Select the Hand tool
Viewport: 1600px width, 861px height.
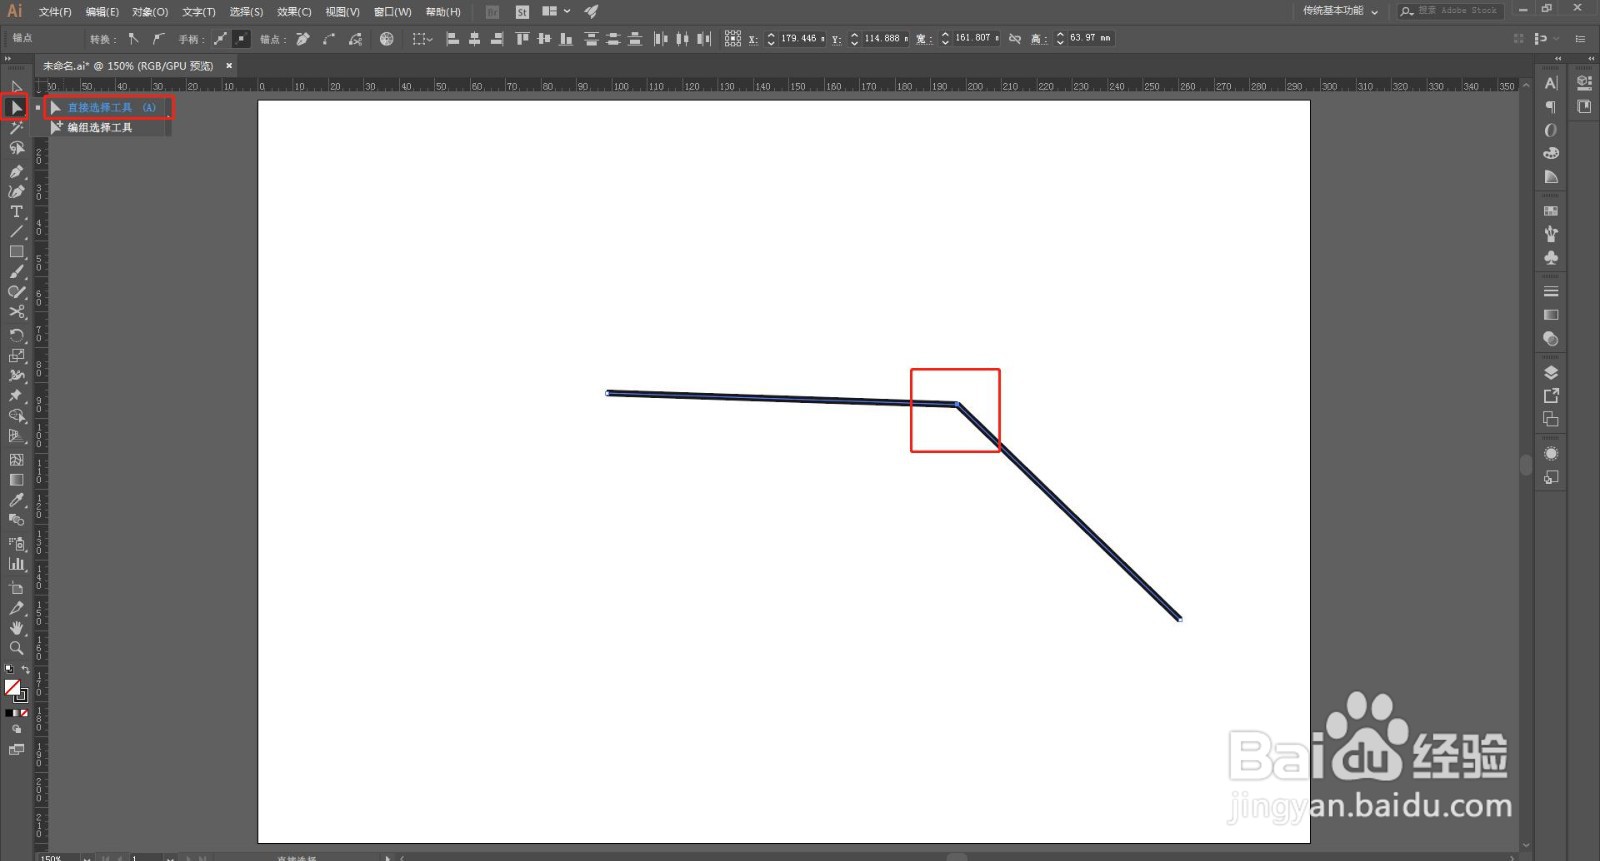coord(16,627)
